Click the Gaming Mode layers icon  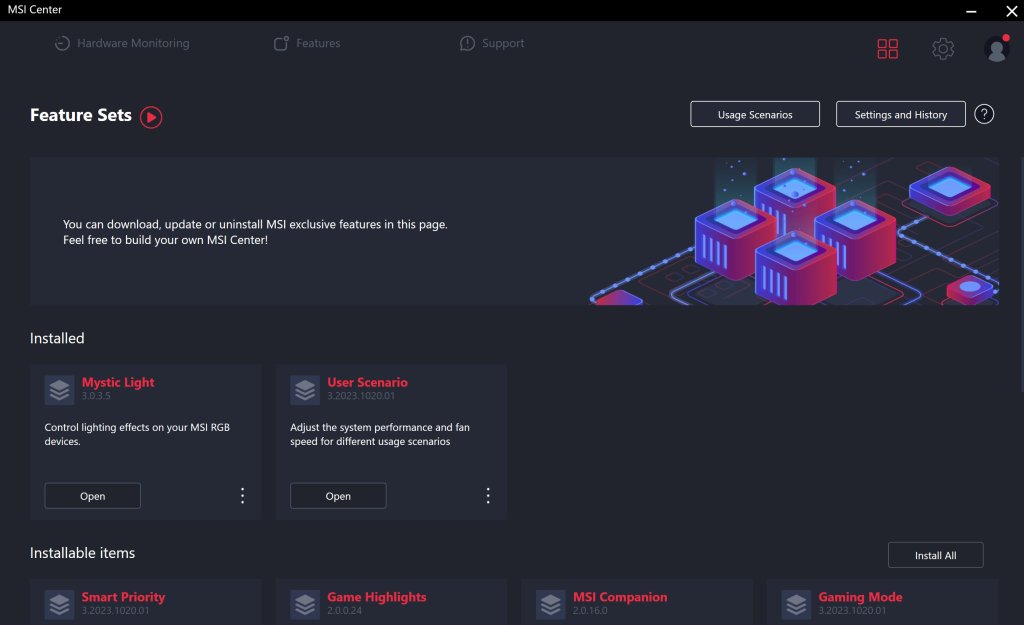coord(796,605)
